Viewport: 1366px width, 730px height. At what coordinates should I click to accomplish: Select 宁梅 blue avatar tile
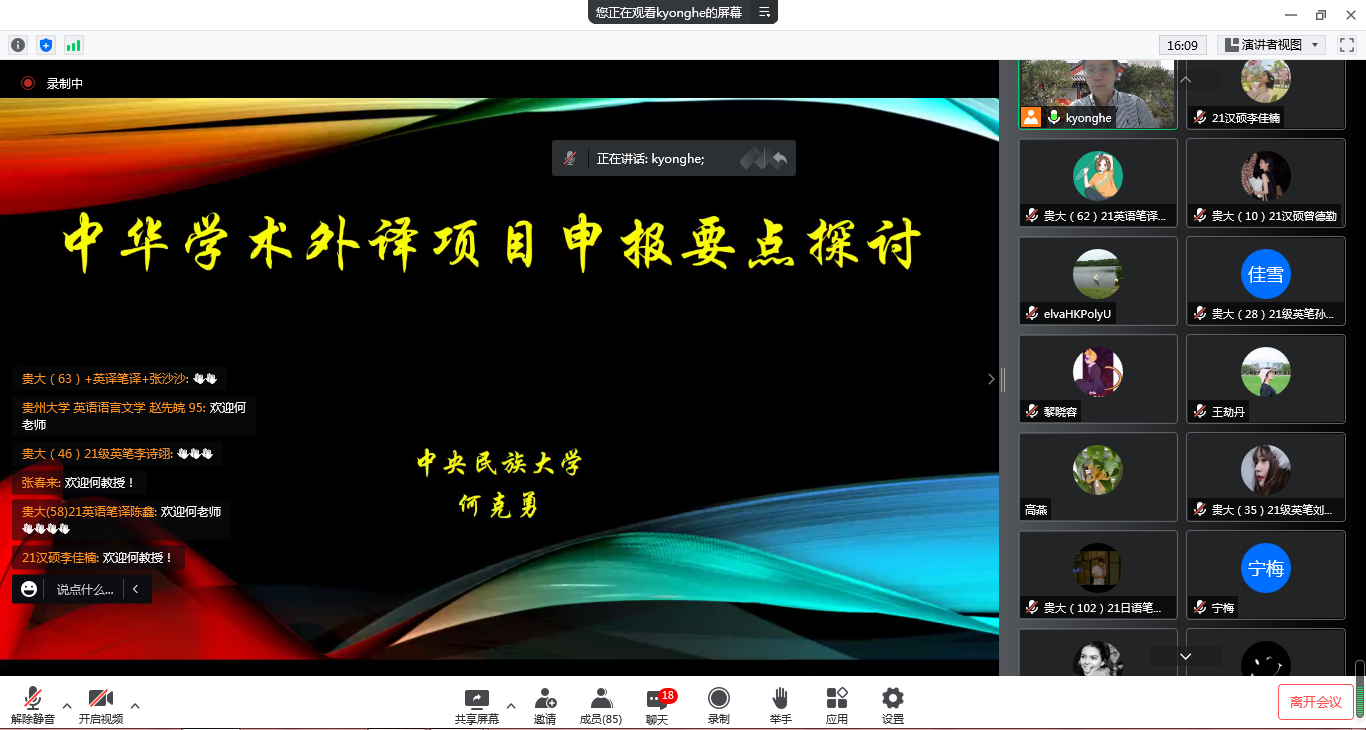[x=1266, y=568]
